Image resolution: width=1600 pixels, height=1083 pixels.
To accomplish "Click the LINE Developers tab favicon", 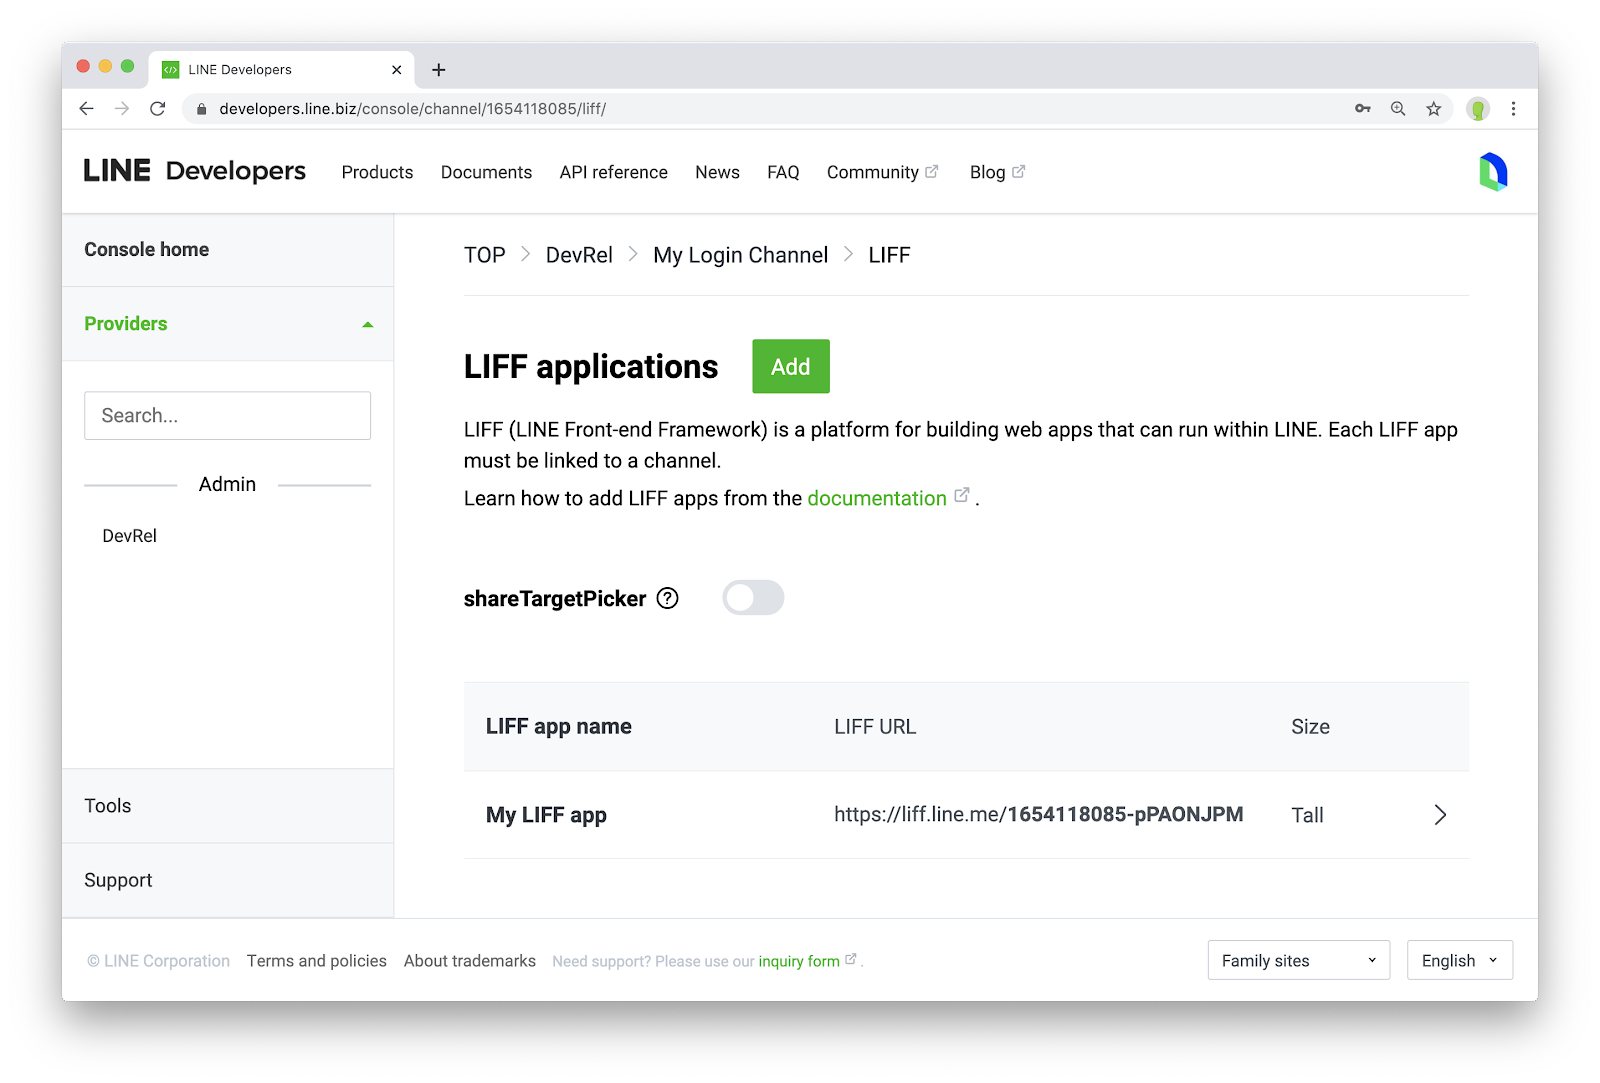I will click(x=171, y=70).
